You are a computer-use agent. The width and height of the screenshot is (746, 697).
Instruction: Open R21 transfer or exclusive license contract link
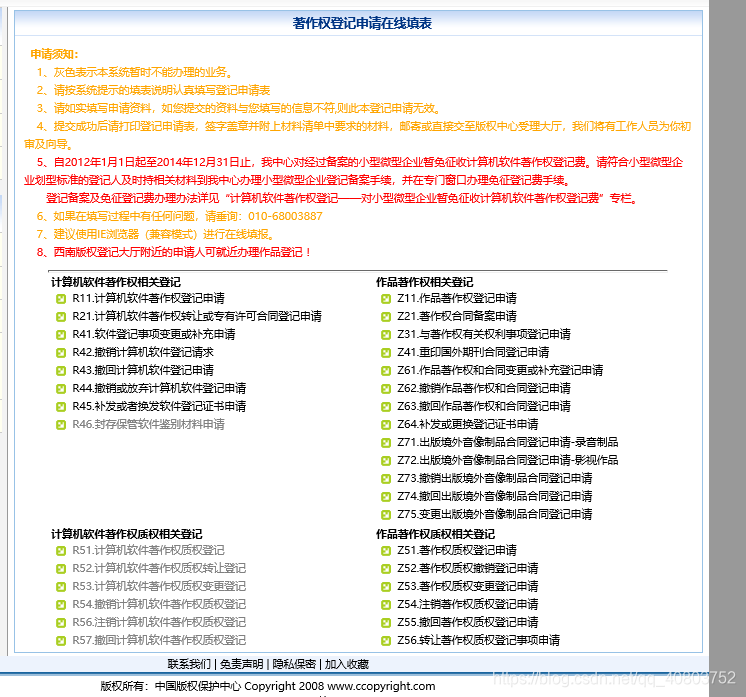coord(197,316)
